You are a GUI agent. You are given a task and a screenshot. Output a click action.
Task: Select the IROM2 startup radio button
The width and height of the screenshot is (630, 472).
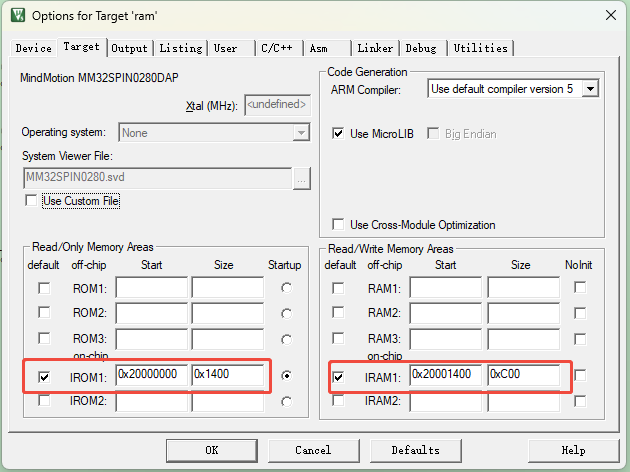(x=288, y=401)
